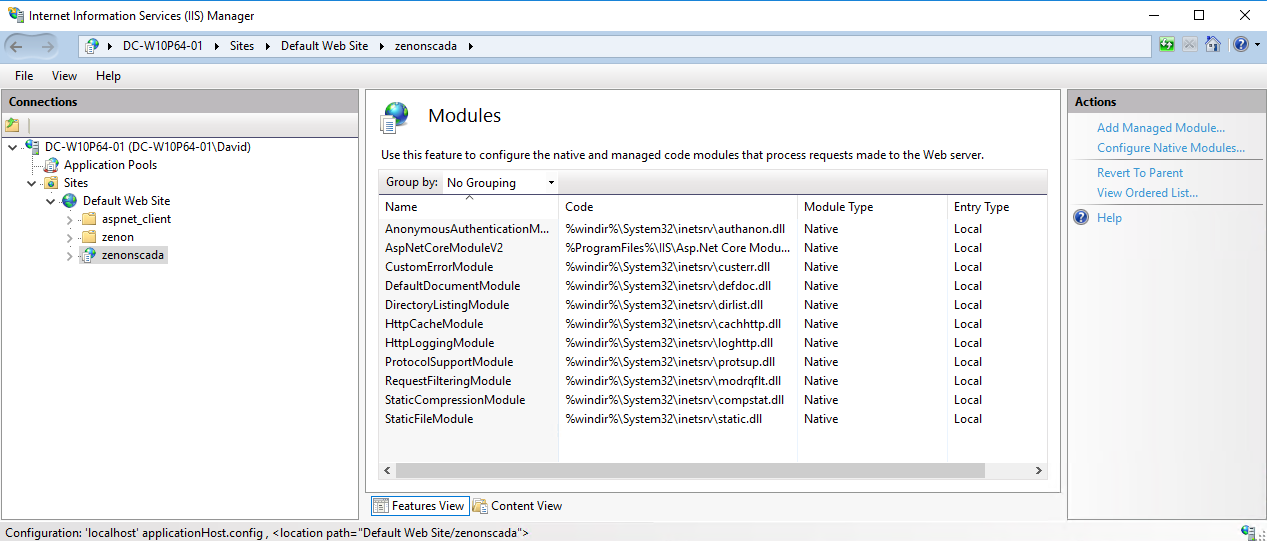This screenshot has height=541, width=1267.
Task: Click Revert To Parent action
Action: pyautogui.click(x=1140, y=173)
